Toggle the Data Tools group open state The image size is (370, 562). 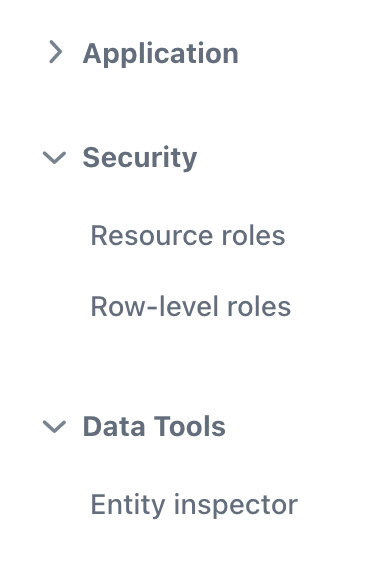(54, 427)
